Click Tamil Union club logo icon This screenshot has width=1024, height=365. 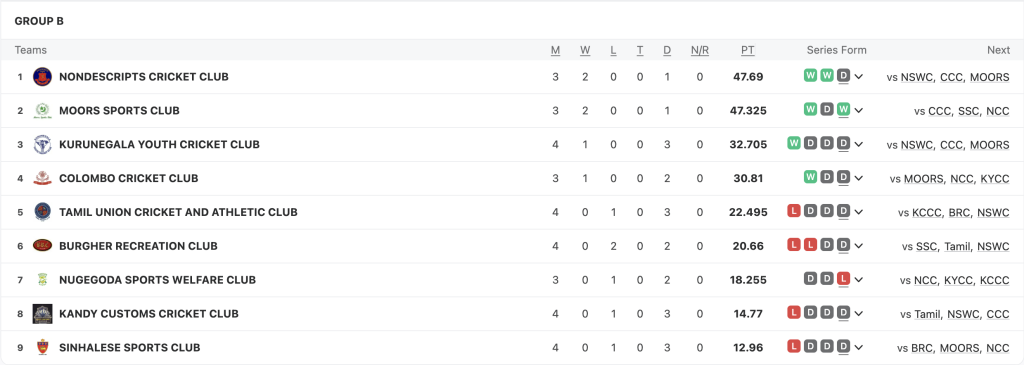click(42, 212)
